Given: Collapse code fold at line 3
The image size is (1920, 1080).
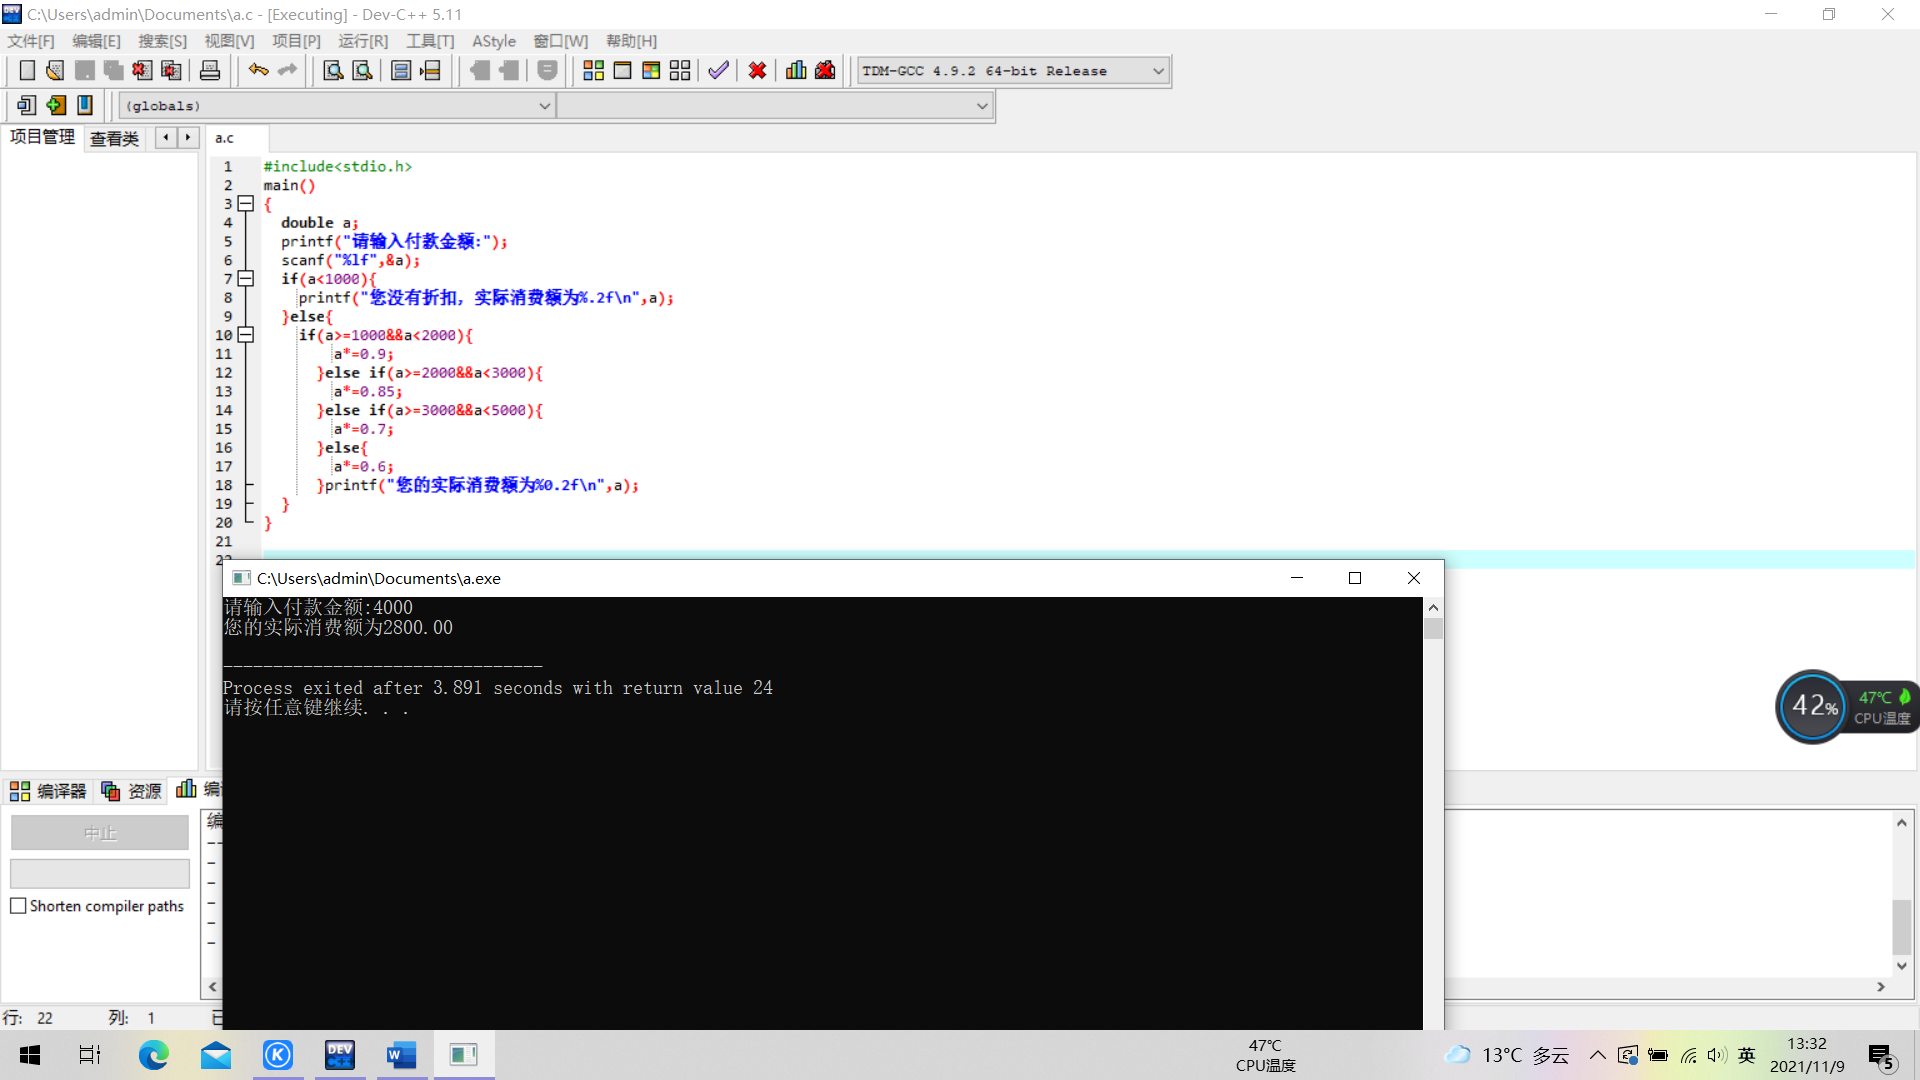Looking at the screenshot, I should click(x=246, y=204).
